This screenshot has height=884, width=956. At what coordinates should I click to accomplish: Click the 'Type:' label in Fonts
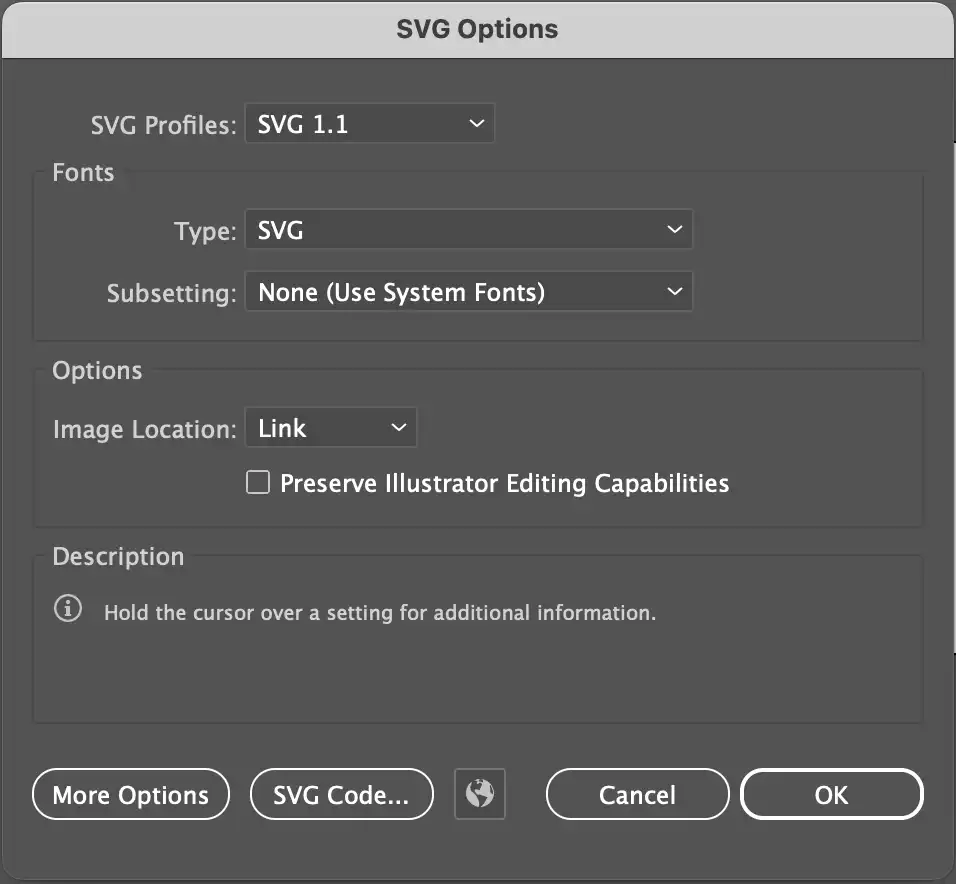[x=205, y=232]
